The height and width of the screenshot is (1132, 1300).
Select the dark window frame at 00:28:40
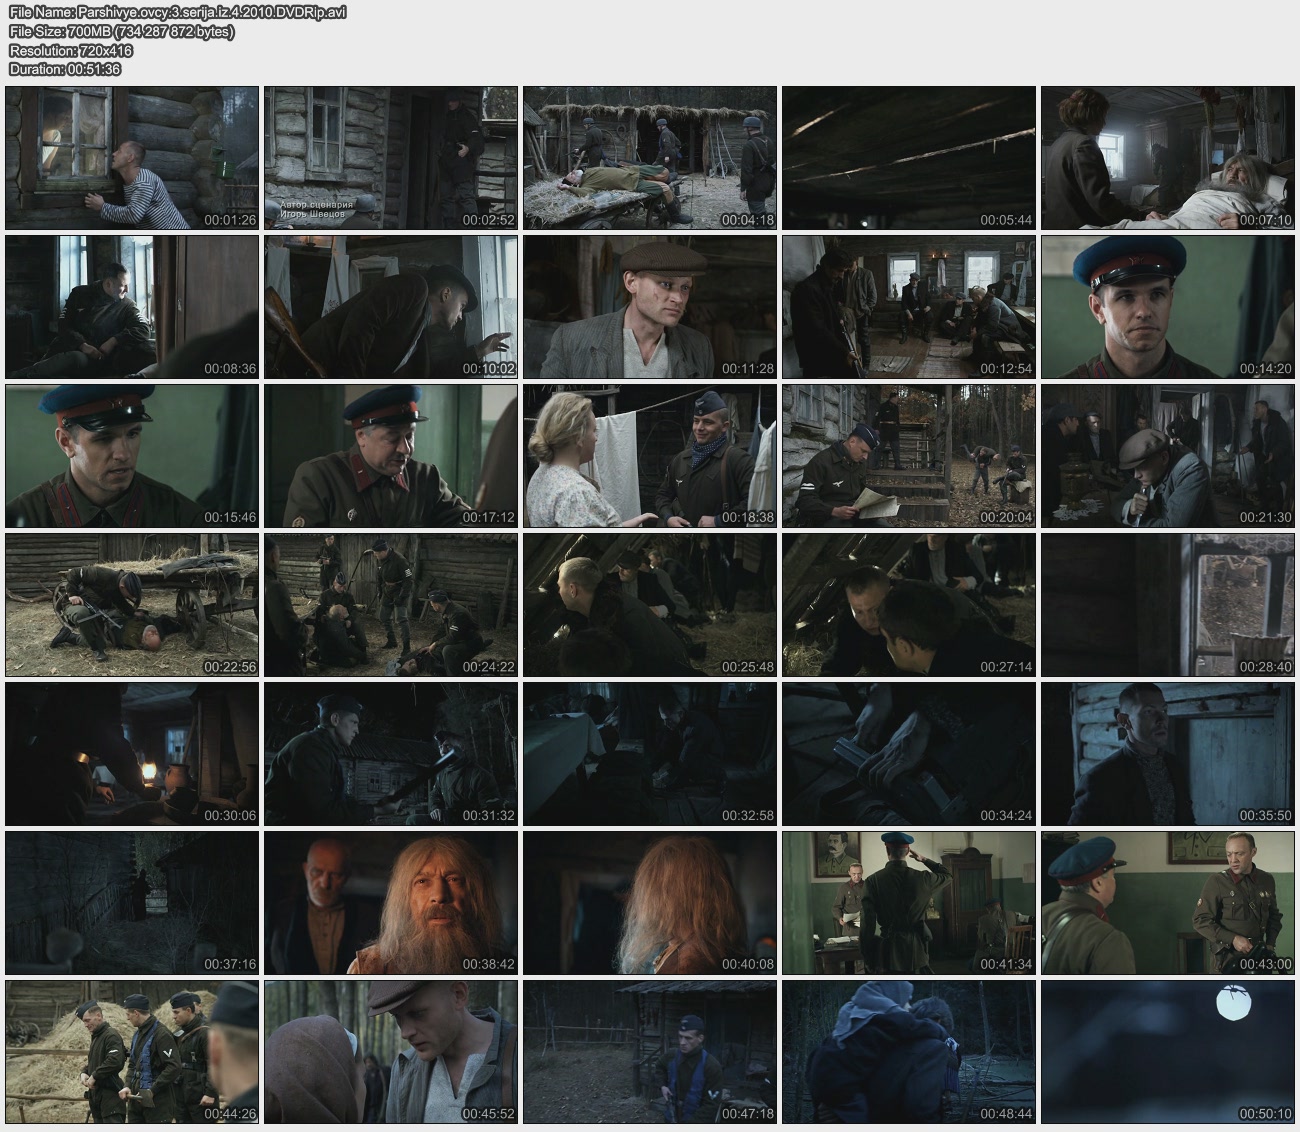(1168, 605)
